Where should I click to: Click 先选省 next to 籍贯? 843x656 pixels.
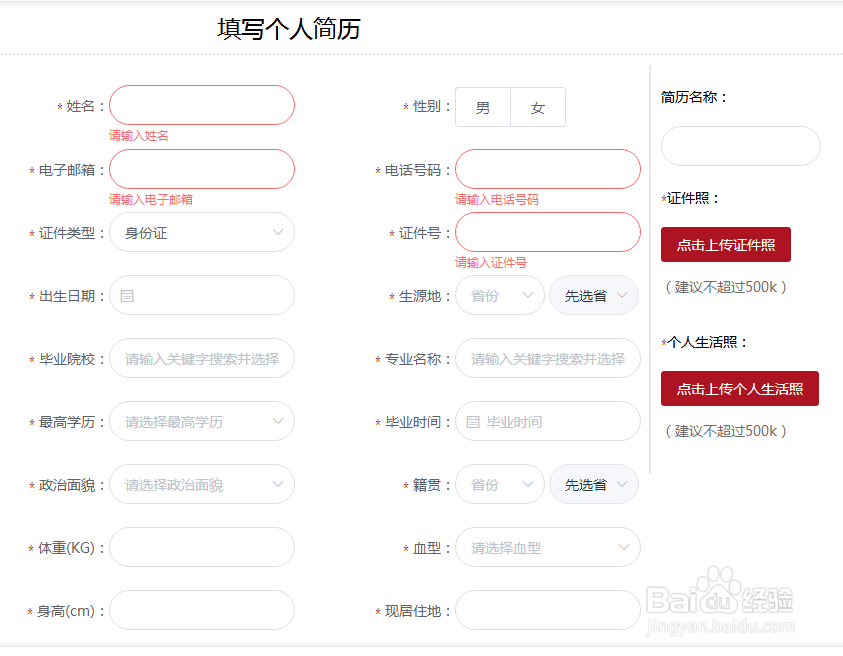pos(594,484)
